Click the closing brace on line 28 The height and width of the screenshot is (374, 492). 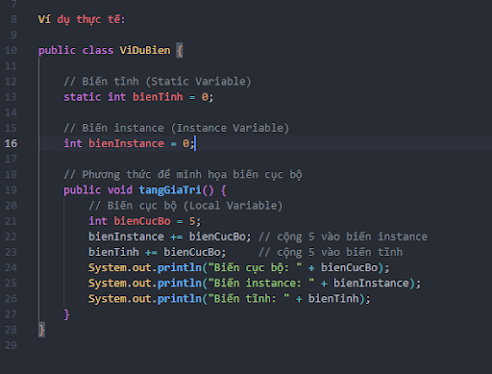coord(41,330)
